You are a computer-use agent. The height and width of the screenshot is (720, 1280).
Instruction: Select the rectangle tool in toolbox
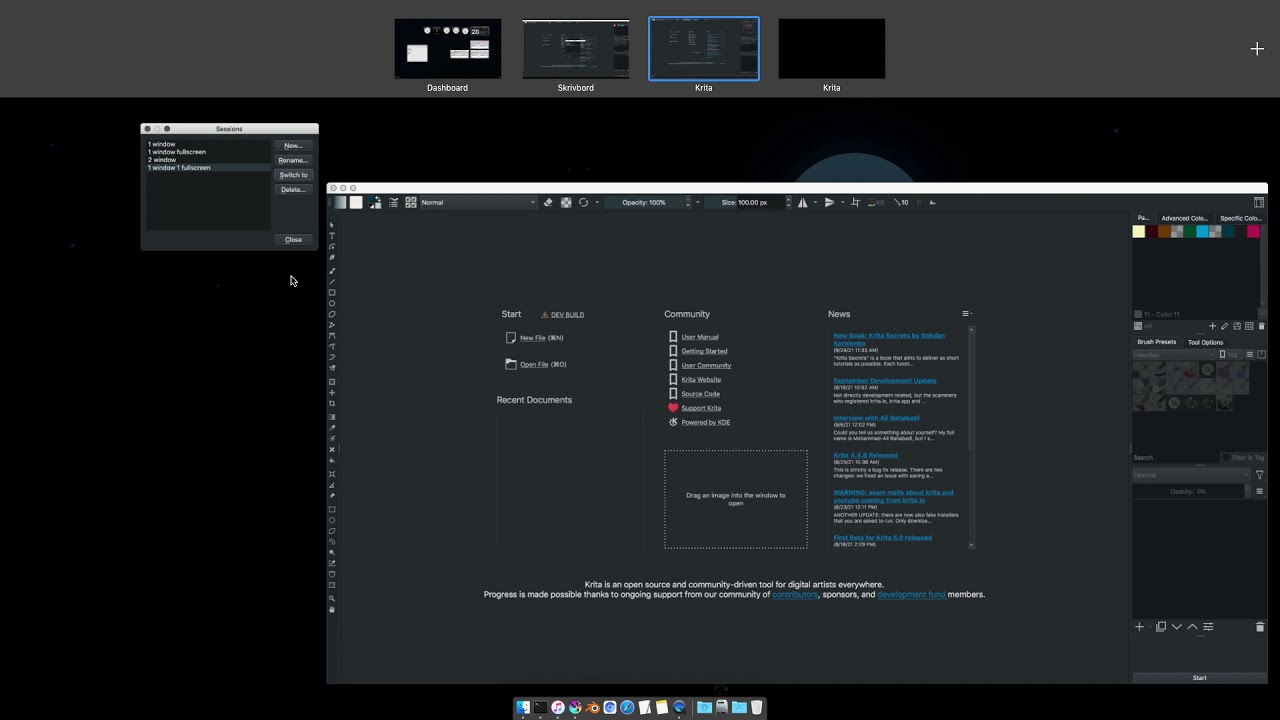[x=332, y=293]
